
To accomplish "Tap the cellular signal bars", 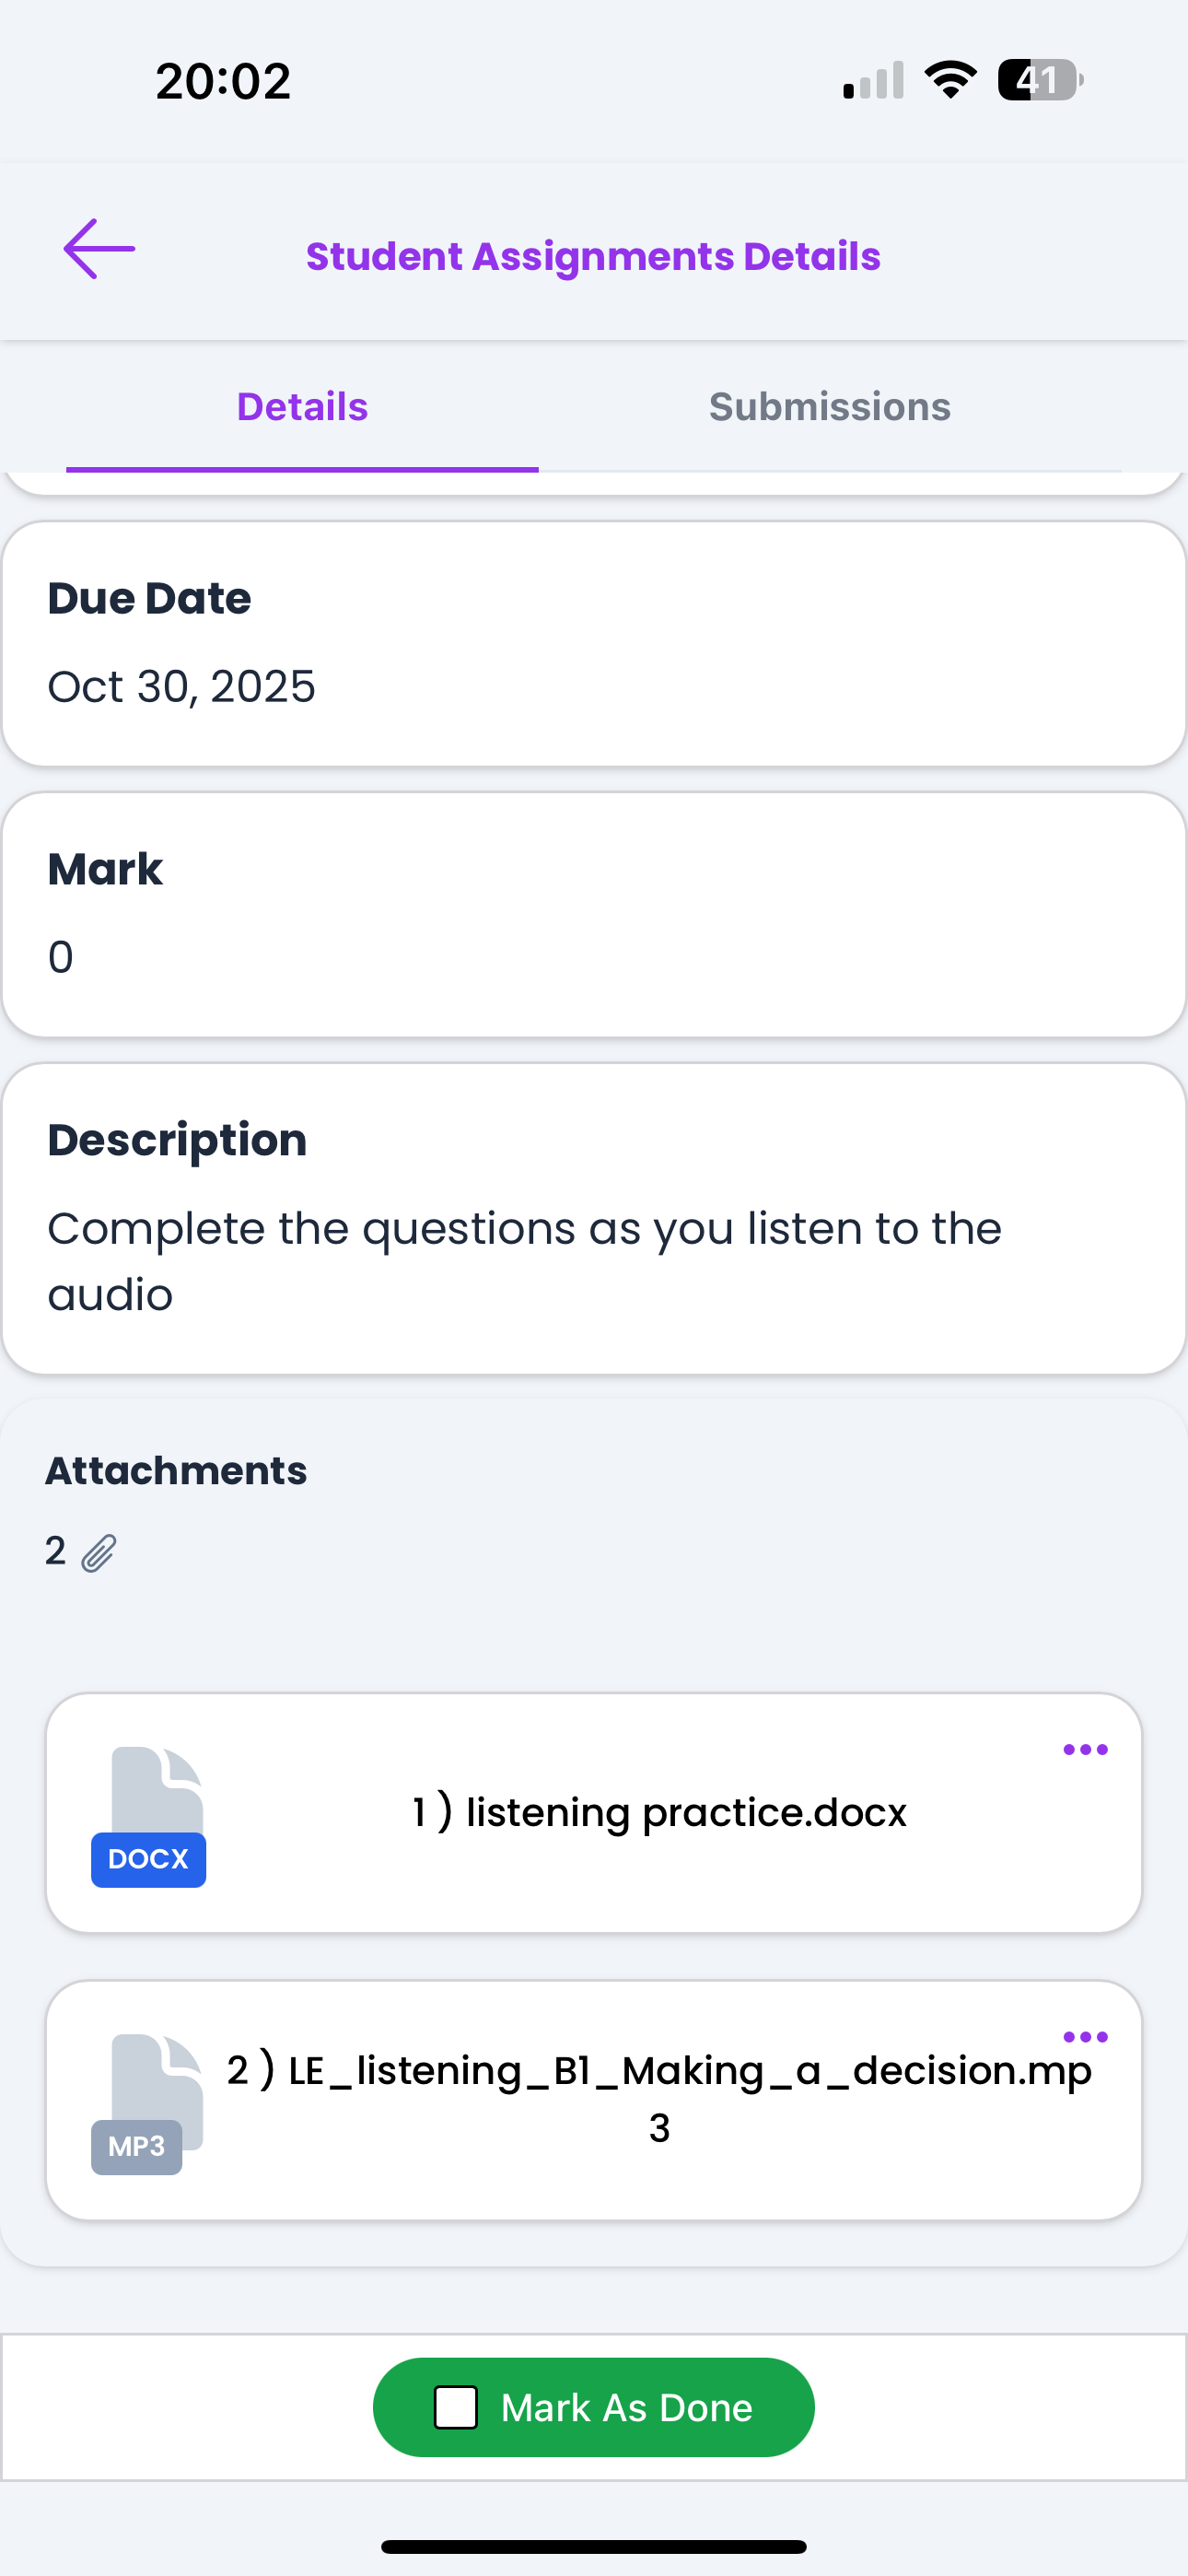I will pos(873,81).
